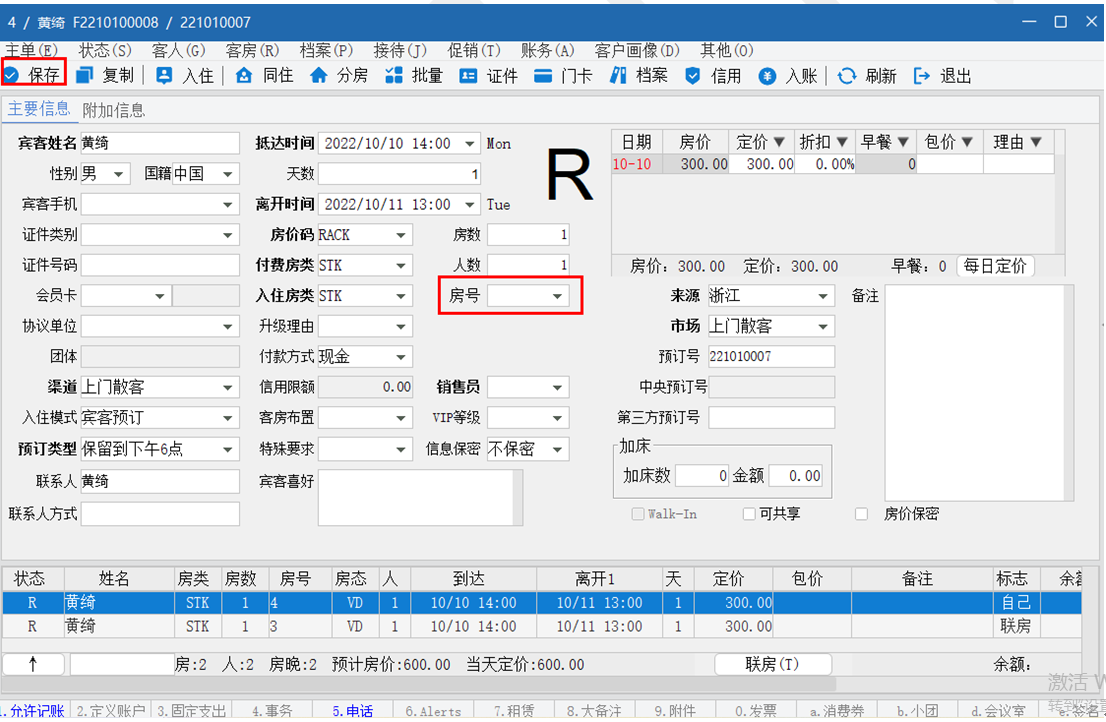1106x722 pixels.
Task: Switch to the 附加信息 tab
Action: [x=114, y=110]
